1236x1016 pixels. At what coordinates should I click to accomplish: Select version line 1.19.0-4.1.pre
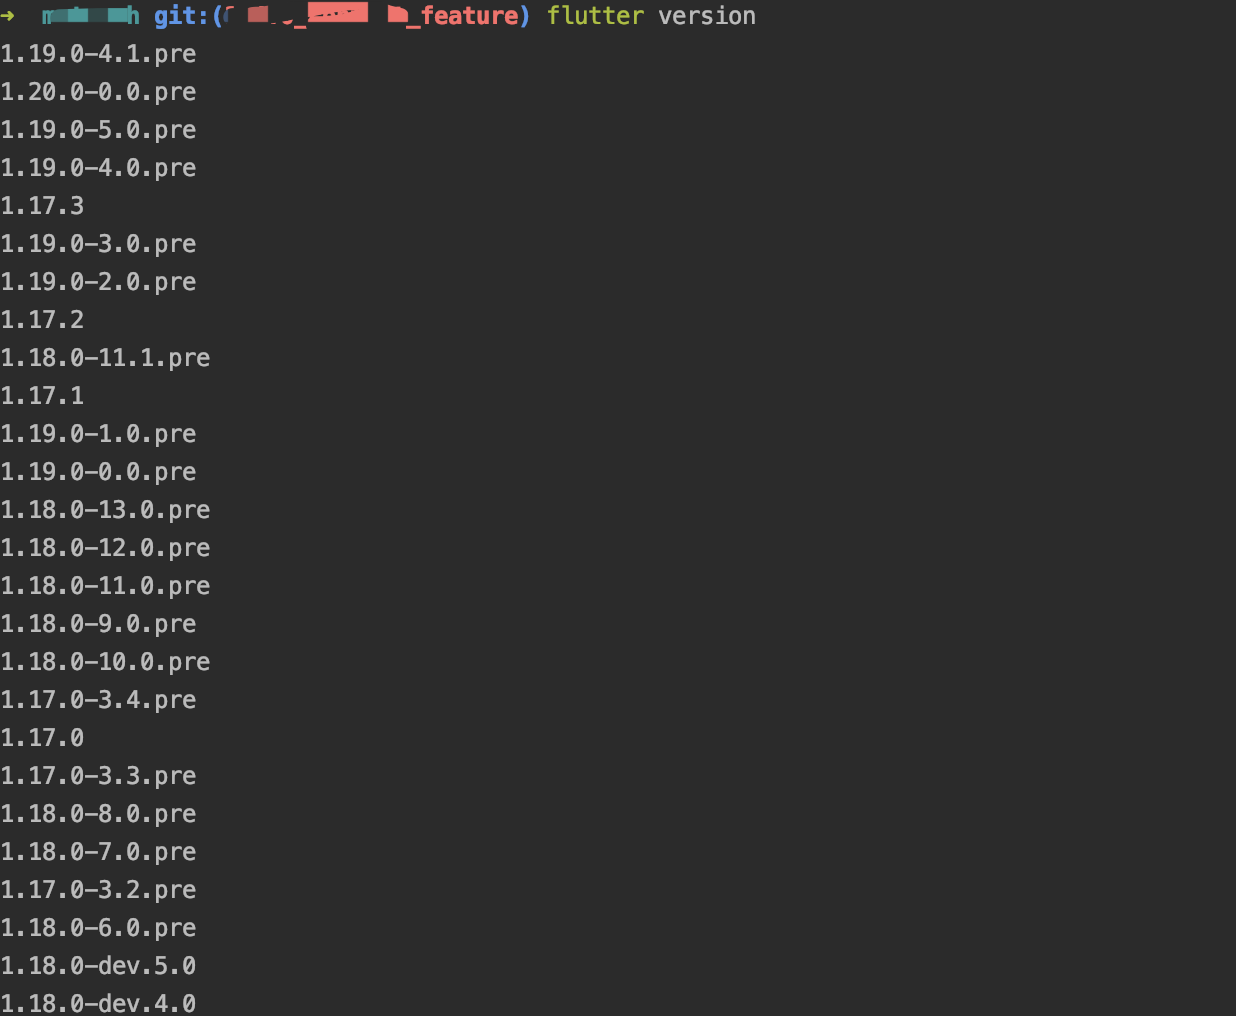[x=98, y=54]
